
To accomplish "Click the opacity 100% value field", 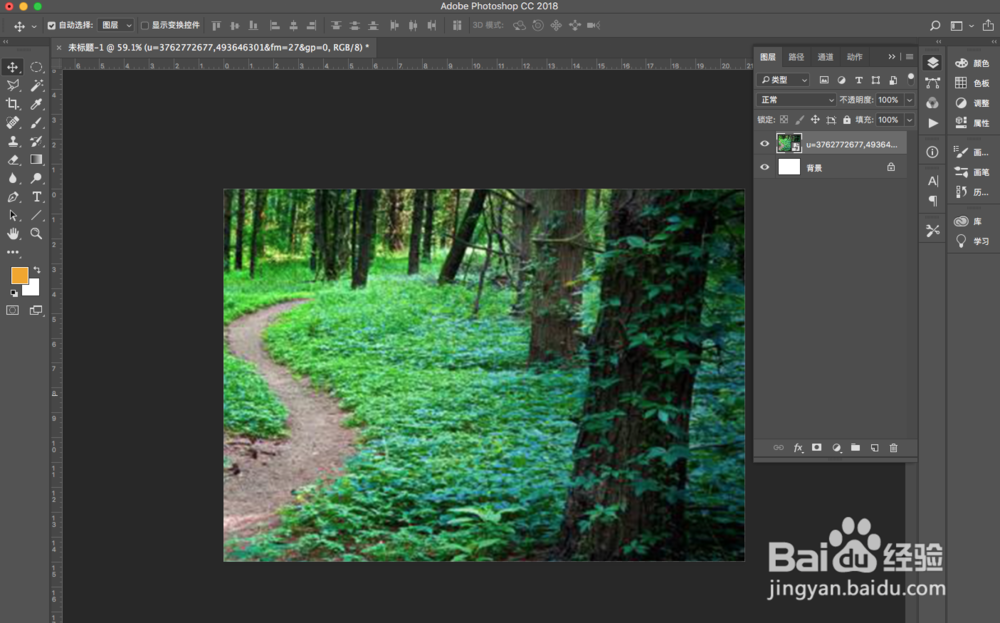I will pos(888,100).
